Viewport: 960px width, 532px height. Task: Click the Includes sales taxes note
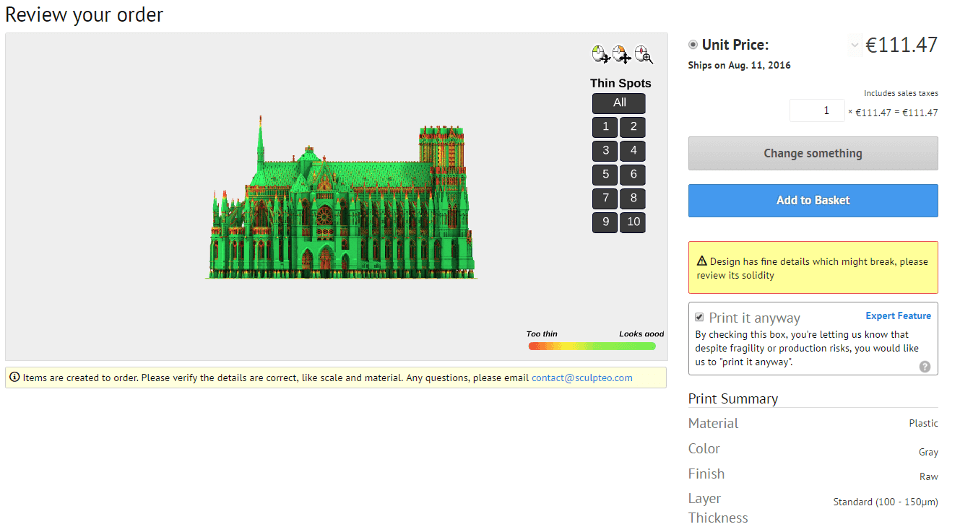tap(901, 93)
